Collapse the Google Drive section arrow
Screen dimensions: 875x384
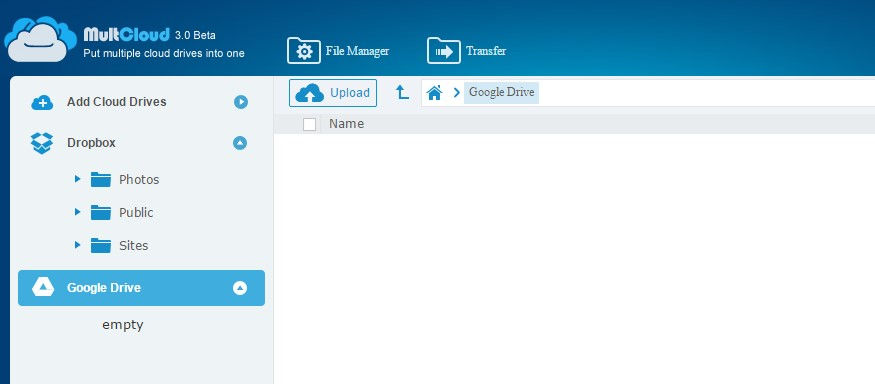point(240,288)
